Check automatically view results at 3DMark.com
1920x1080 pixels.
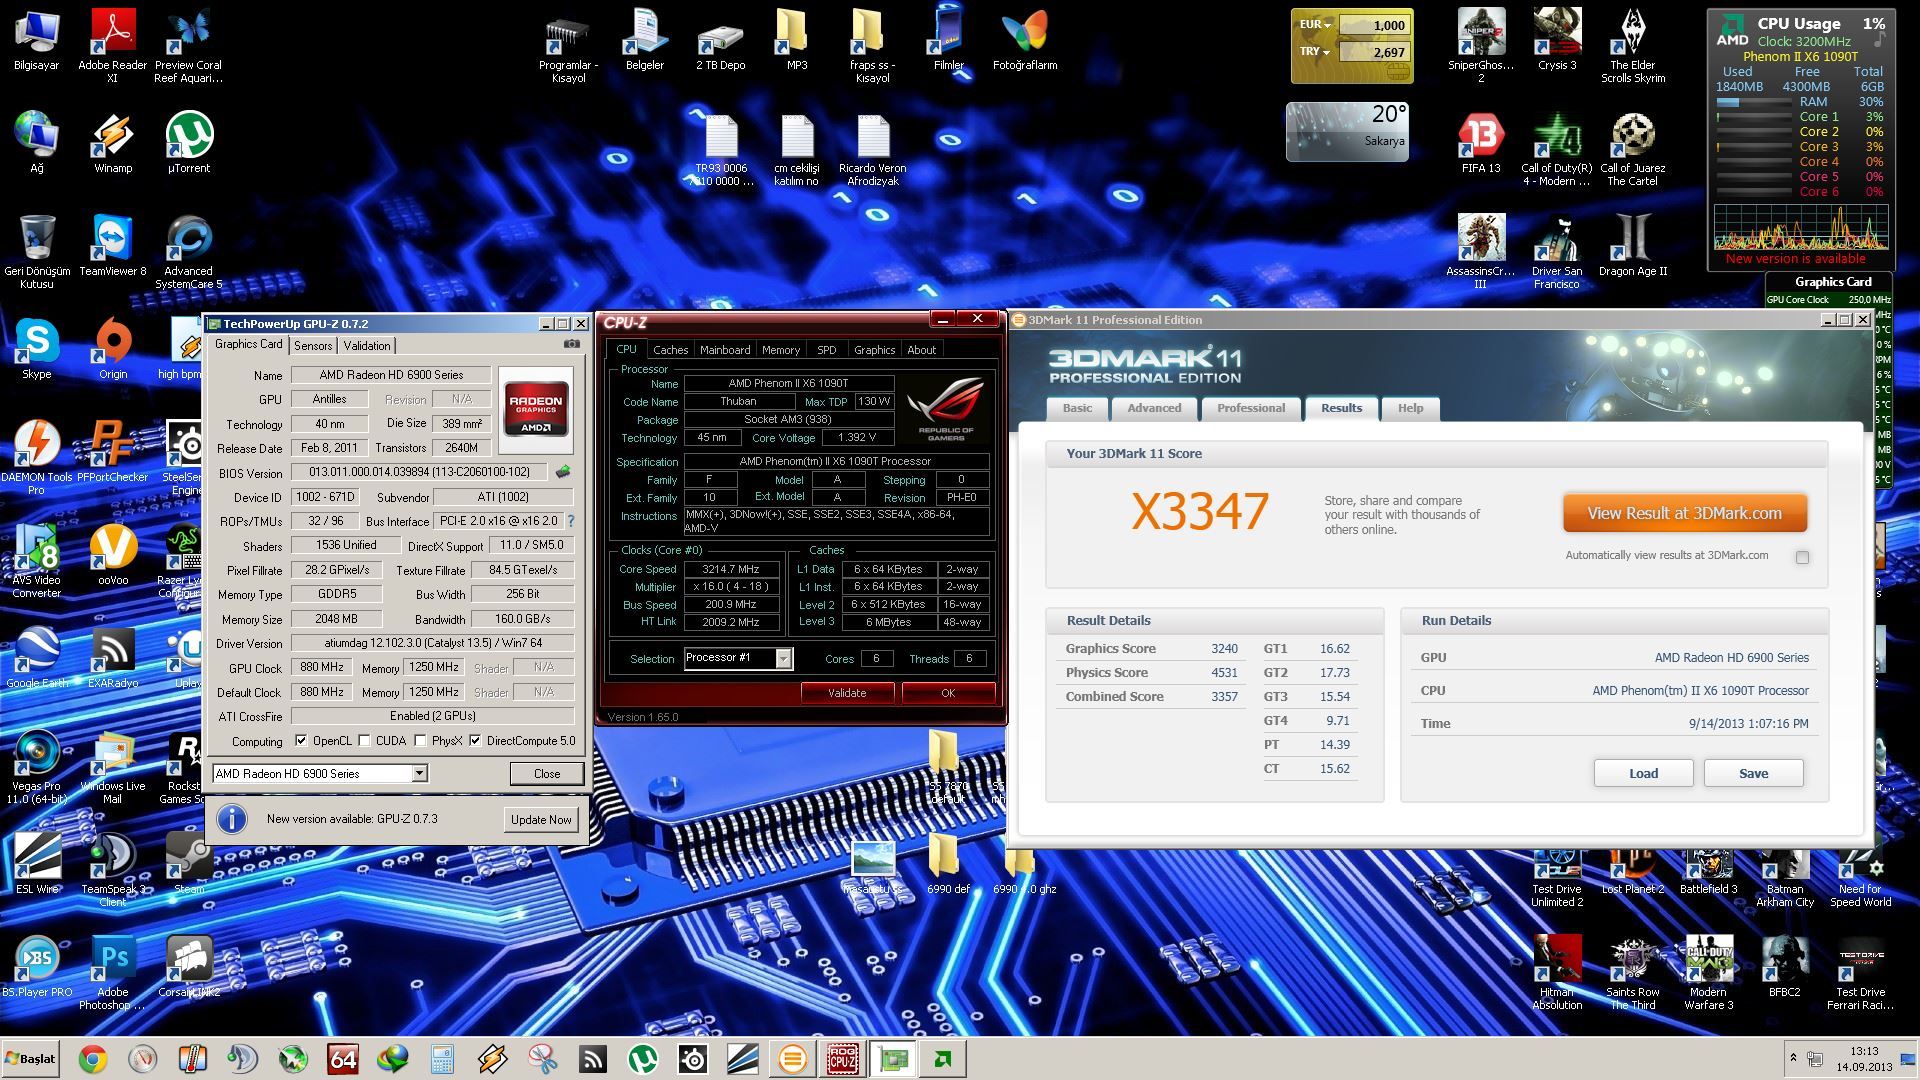coord(1802,557)
